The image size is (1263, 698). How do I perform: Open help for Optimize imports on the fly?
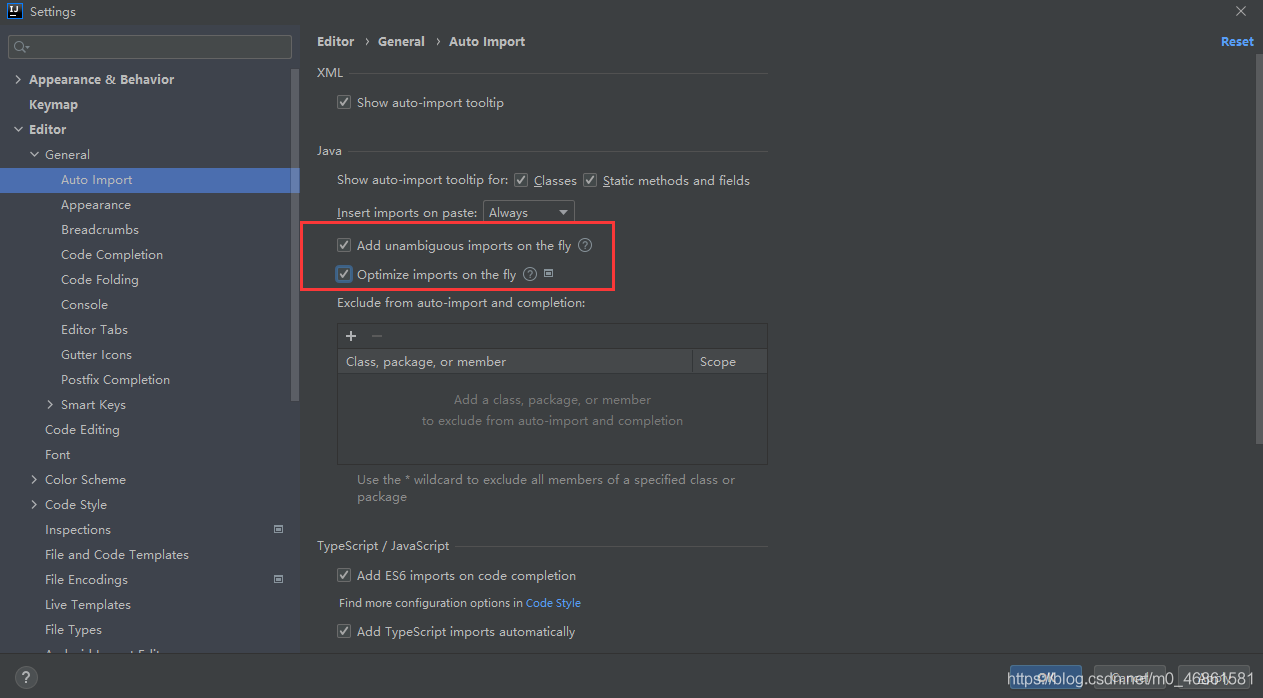530,274
